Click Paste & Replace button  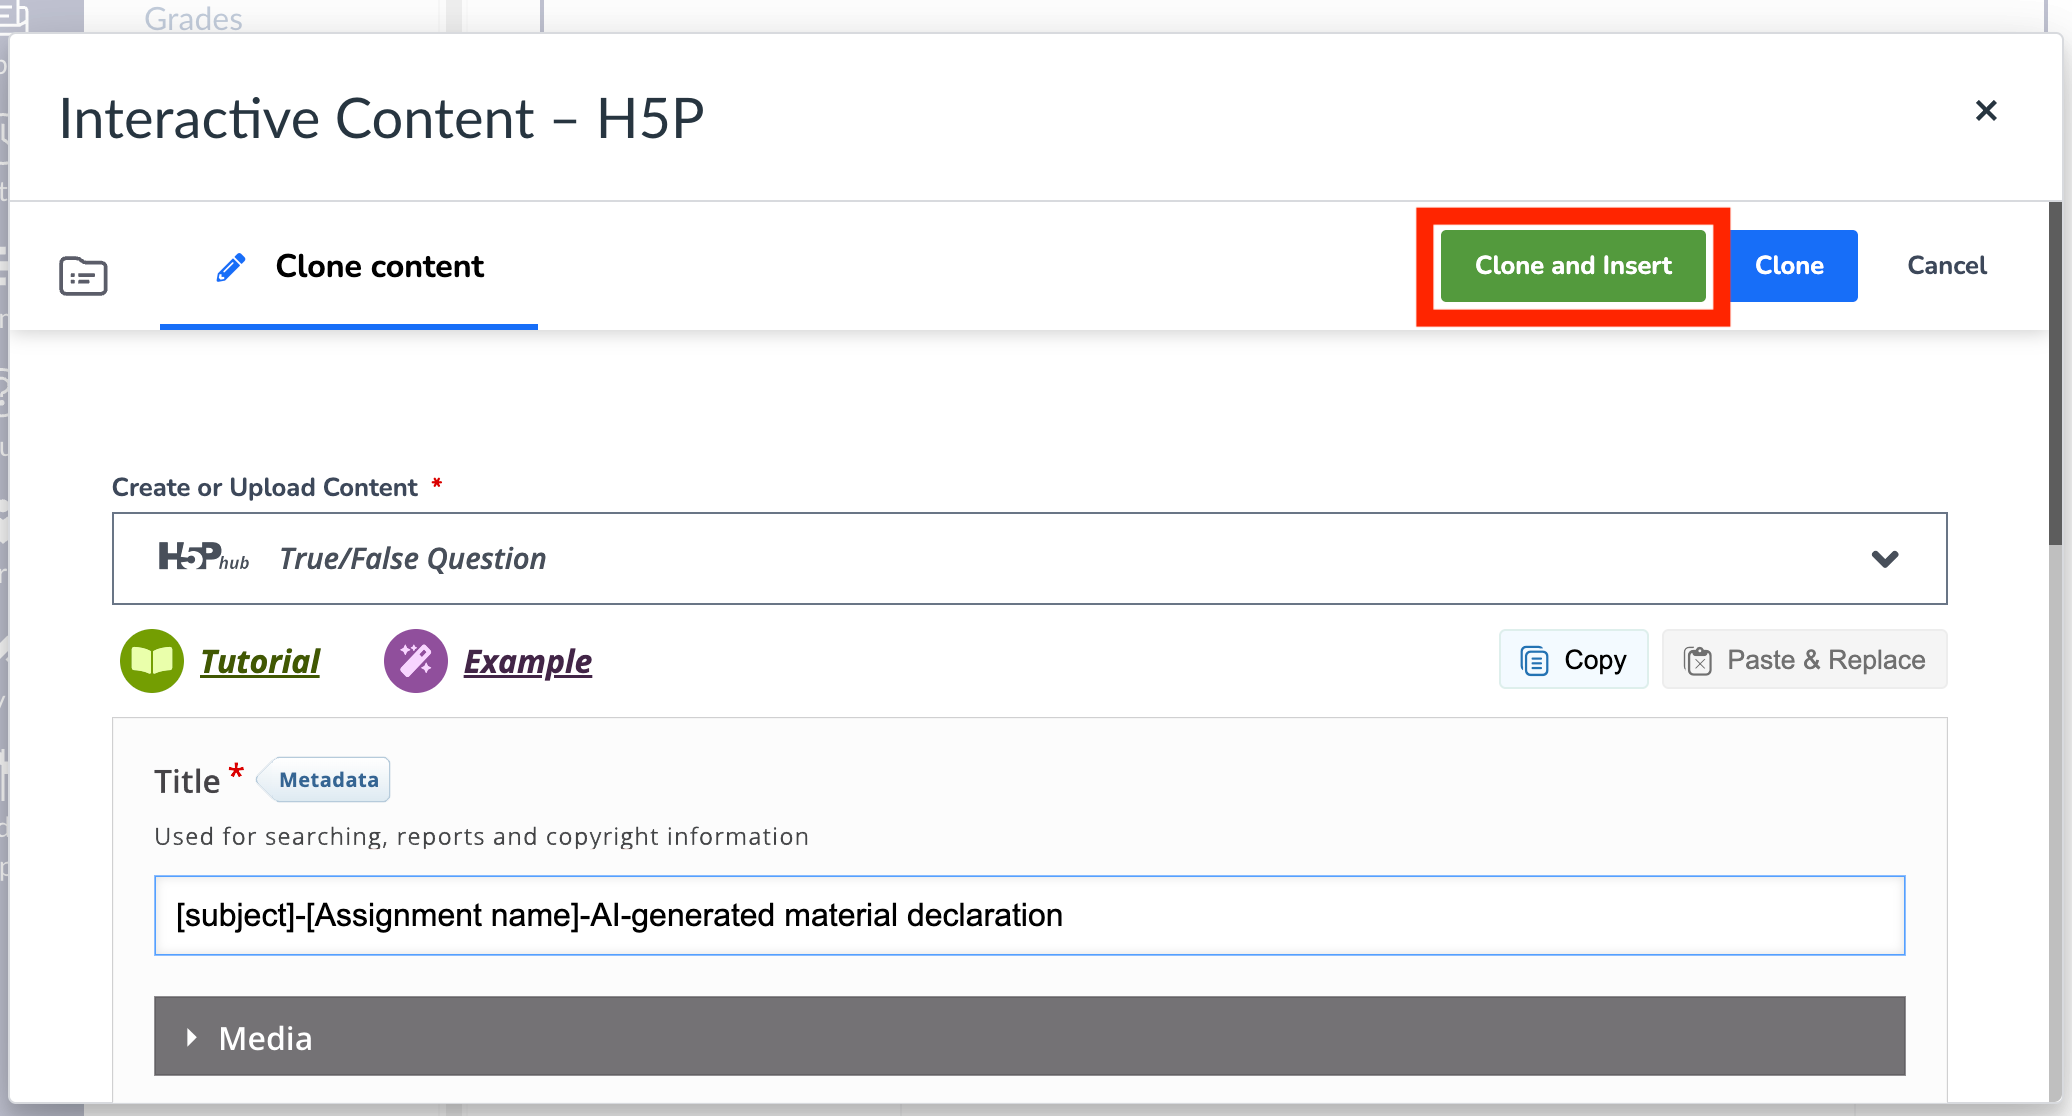pos(1804,660)
